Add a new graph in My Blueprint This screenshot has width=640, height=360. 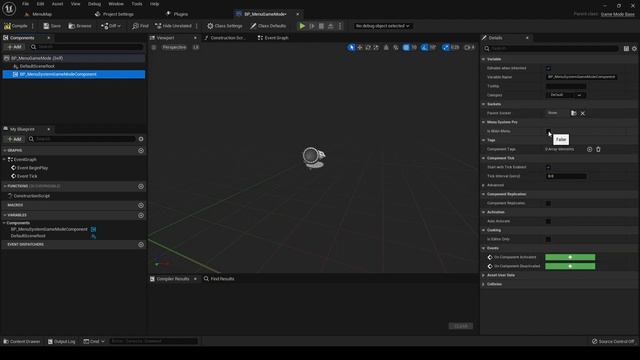(141, 151)
